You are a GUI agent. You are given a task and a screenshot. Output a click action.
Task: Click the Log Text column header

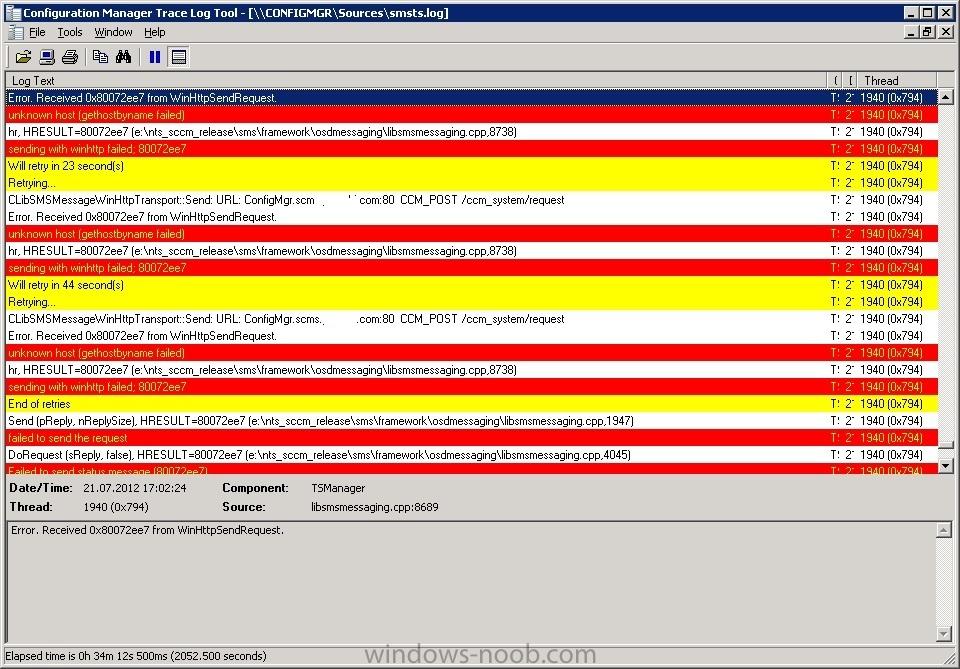(416, 80)
